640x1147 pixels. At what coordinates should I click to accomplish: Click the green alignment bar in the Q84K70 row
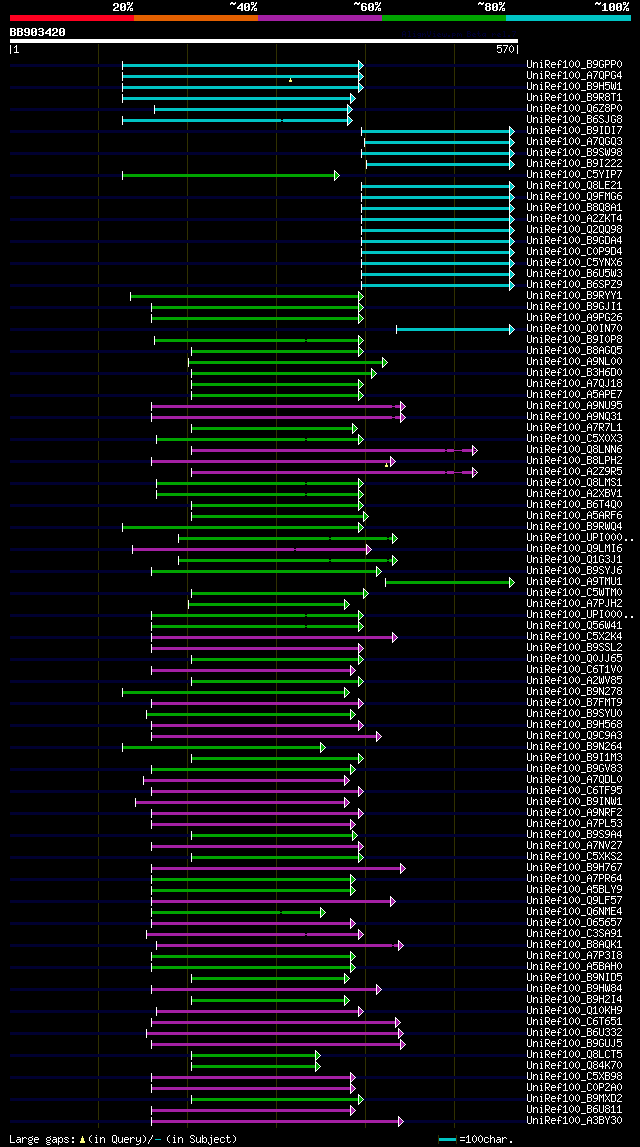tap(256, 1066)
